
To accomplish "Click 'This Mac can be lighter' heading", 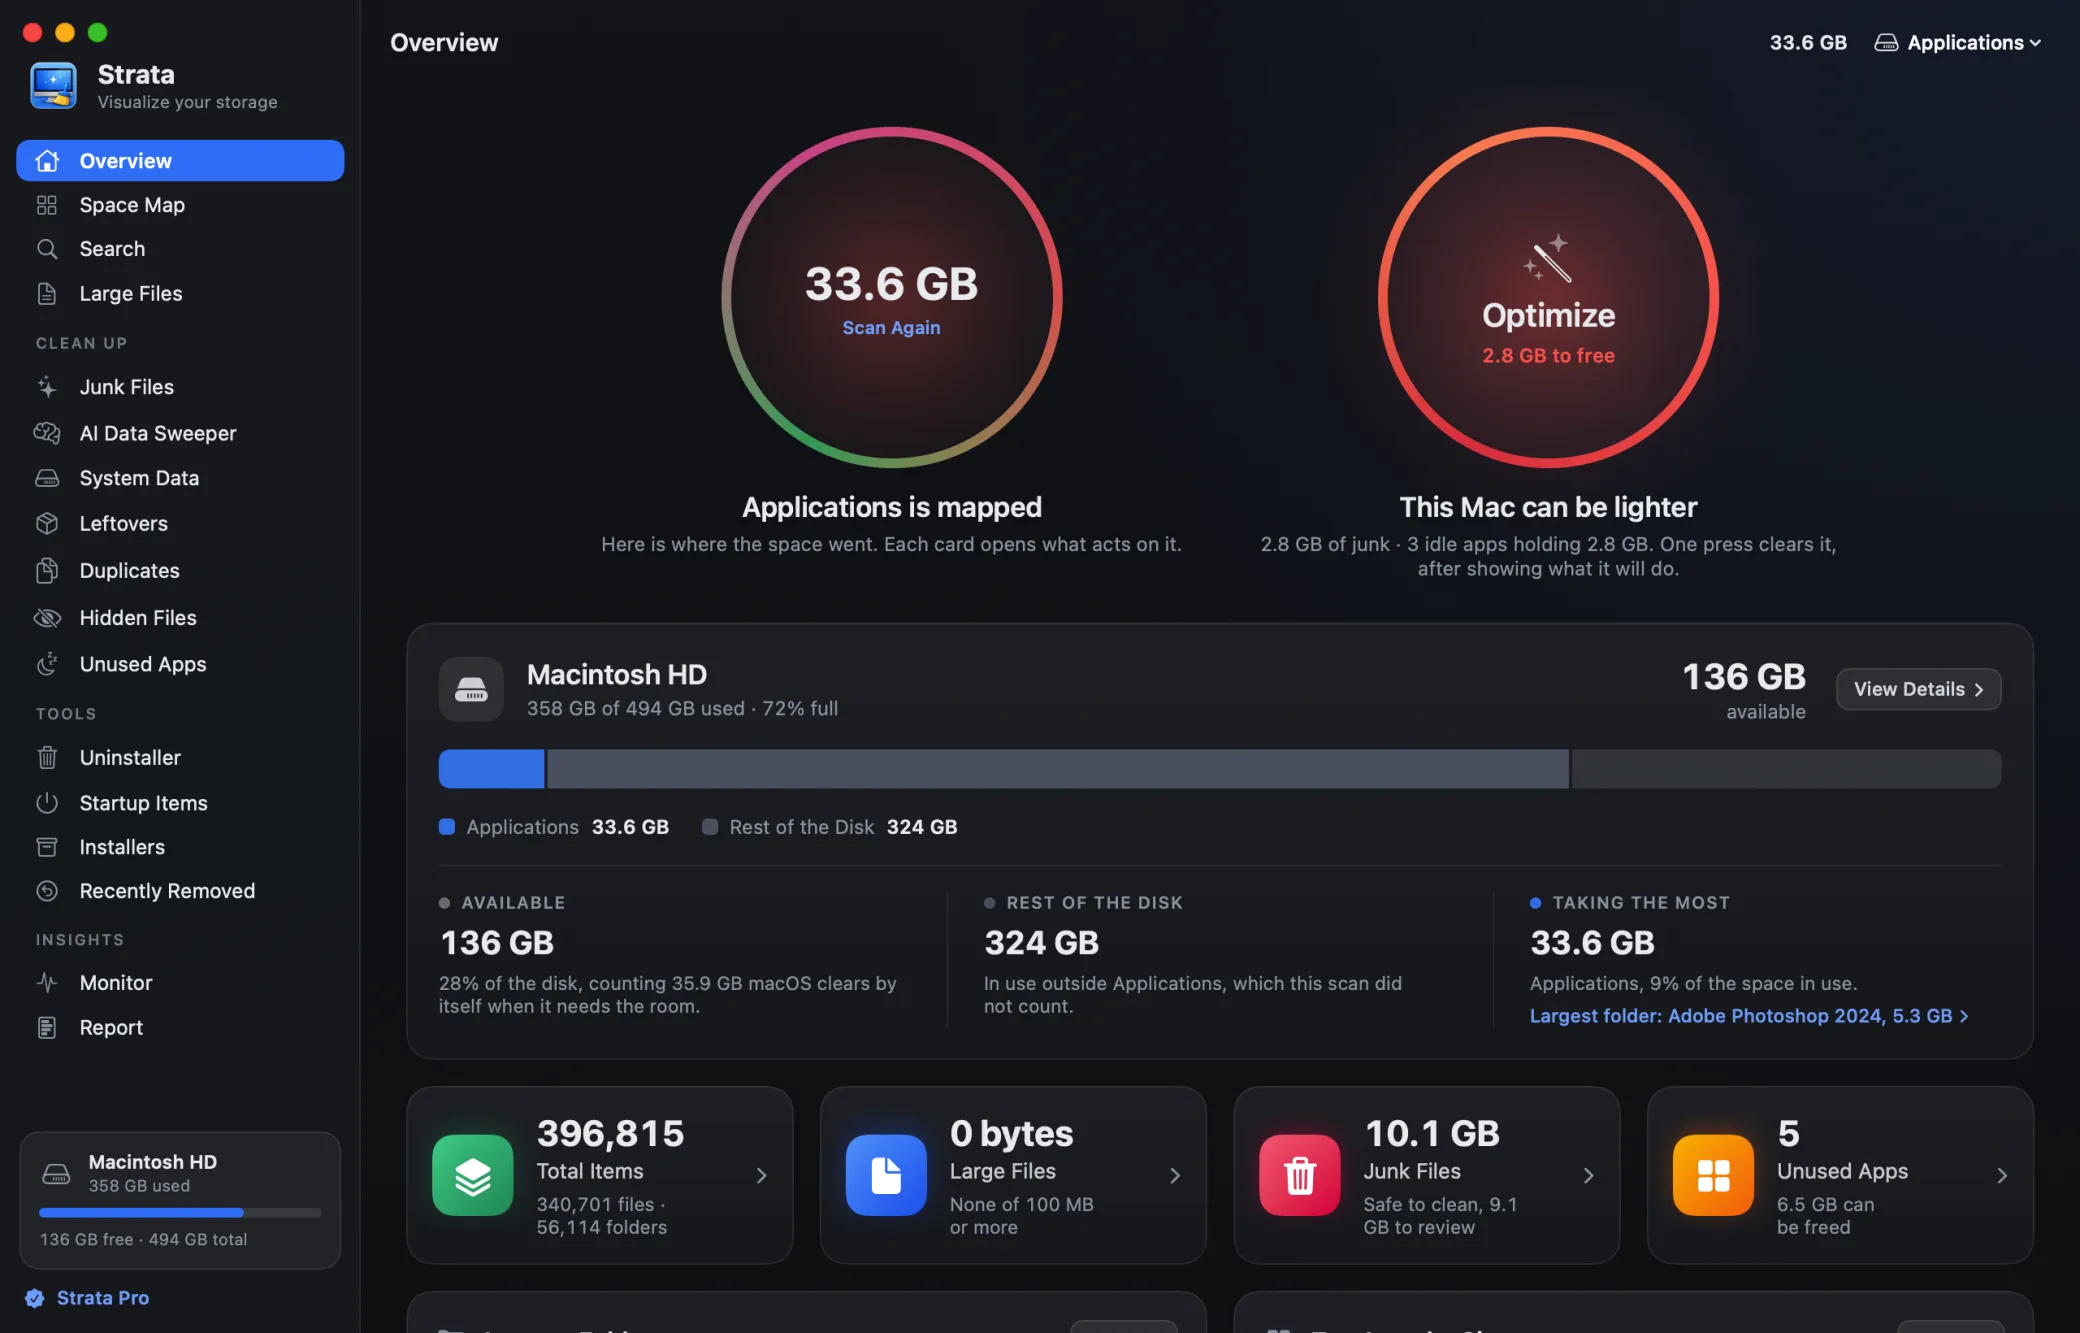I will tap(1548, 508).
